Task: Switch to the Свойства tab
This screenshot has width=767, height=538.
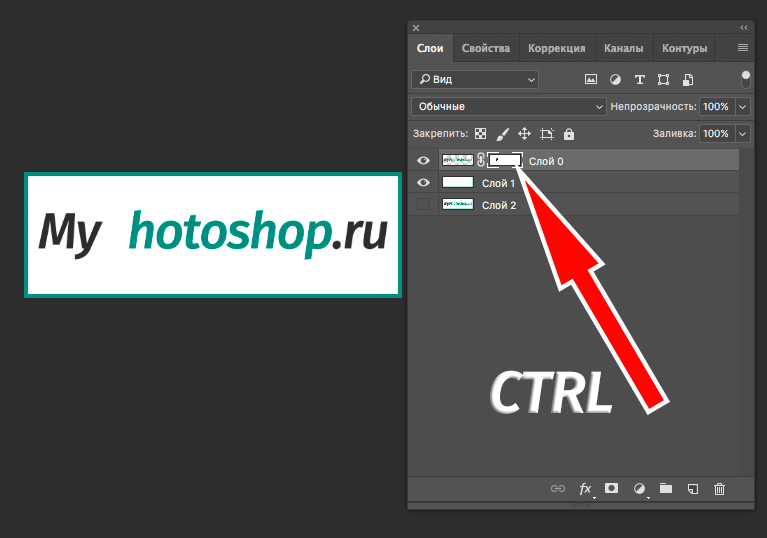Action: click(486, 48)
